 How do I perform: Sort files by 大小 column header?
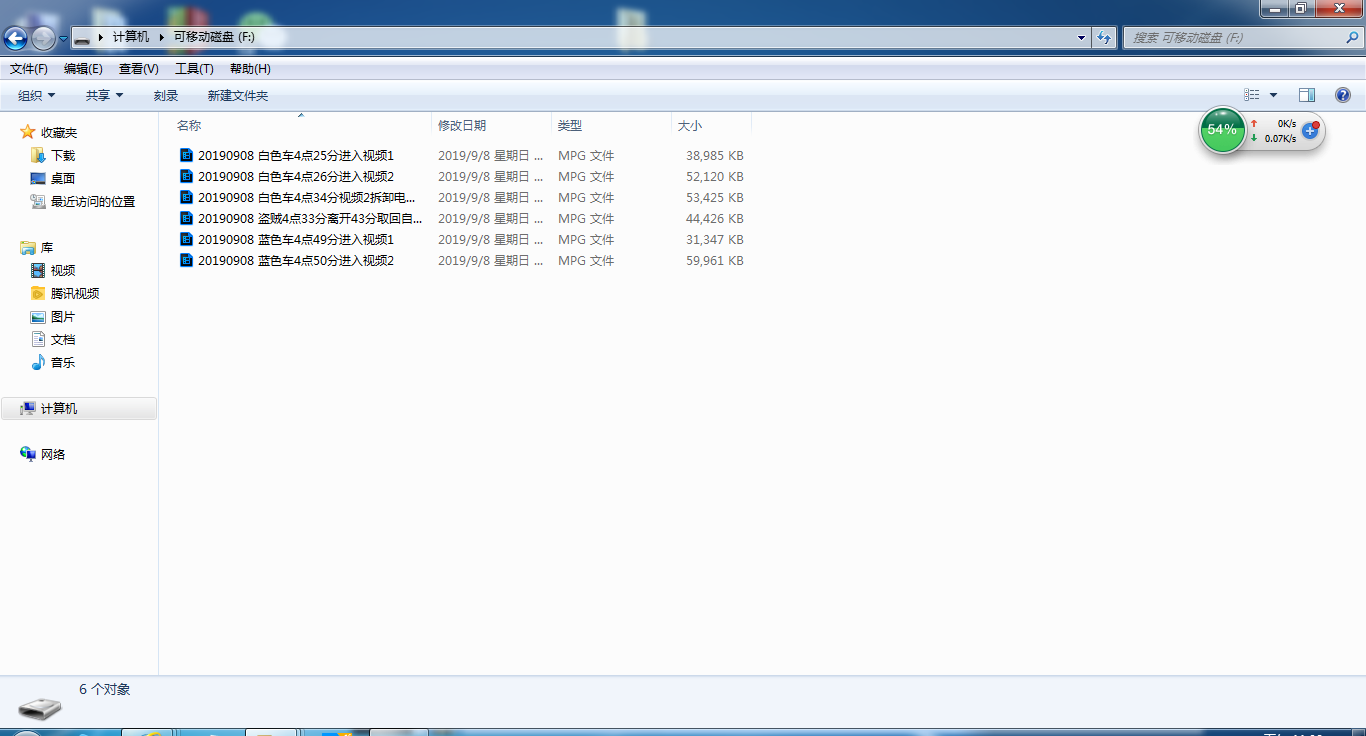pyautogui.click(x=690, y=126)
